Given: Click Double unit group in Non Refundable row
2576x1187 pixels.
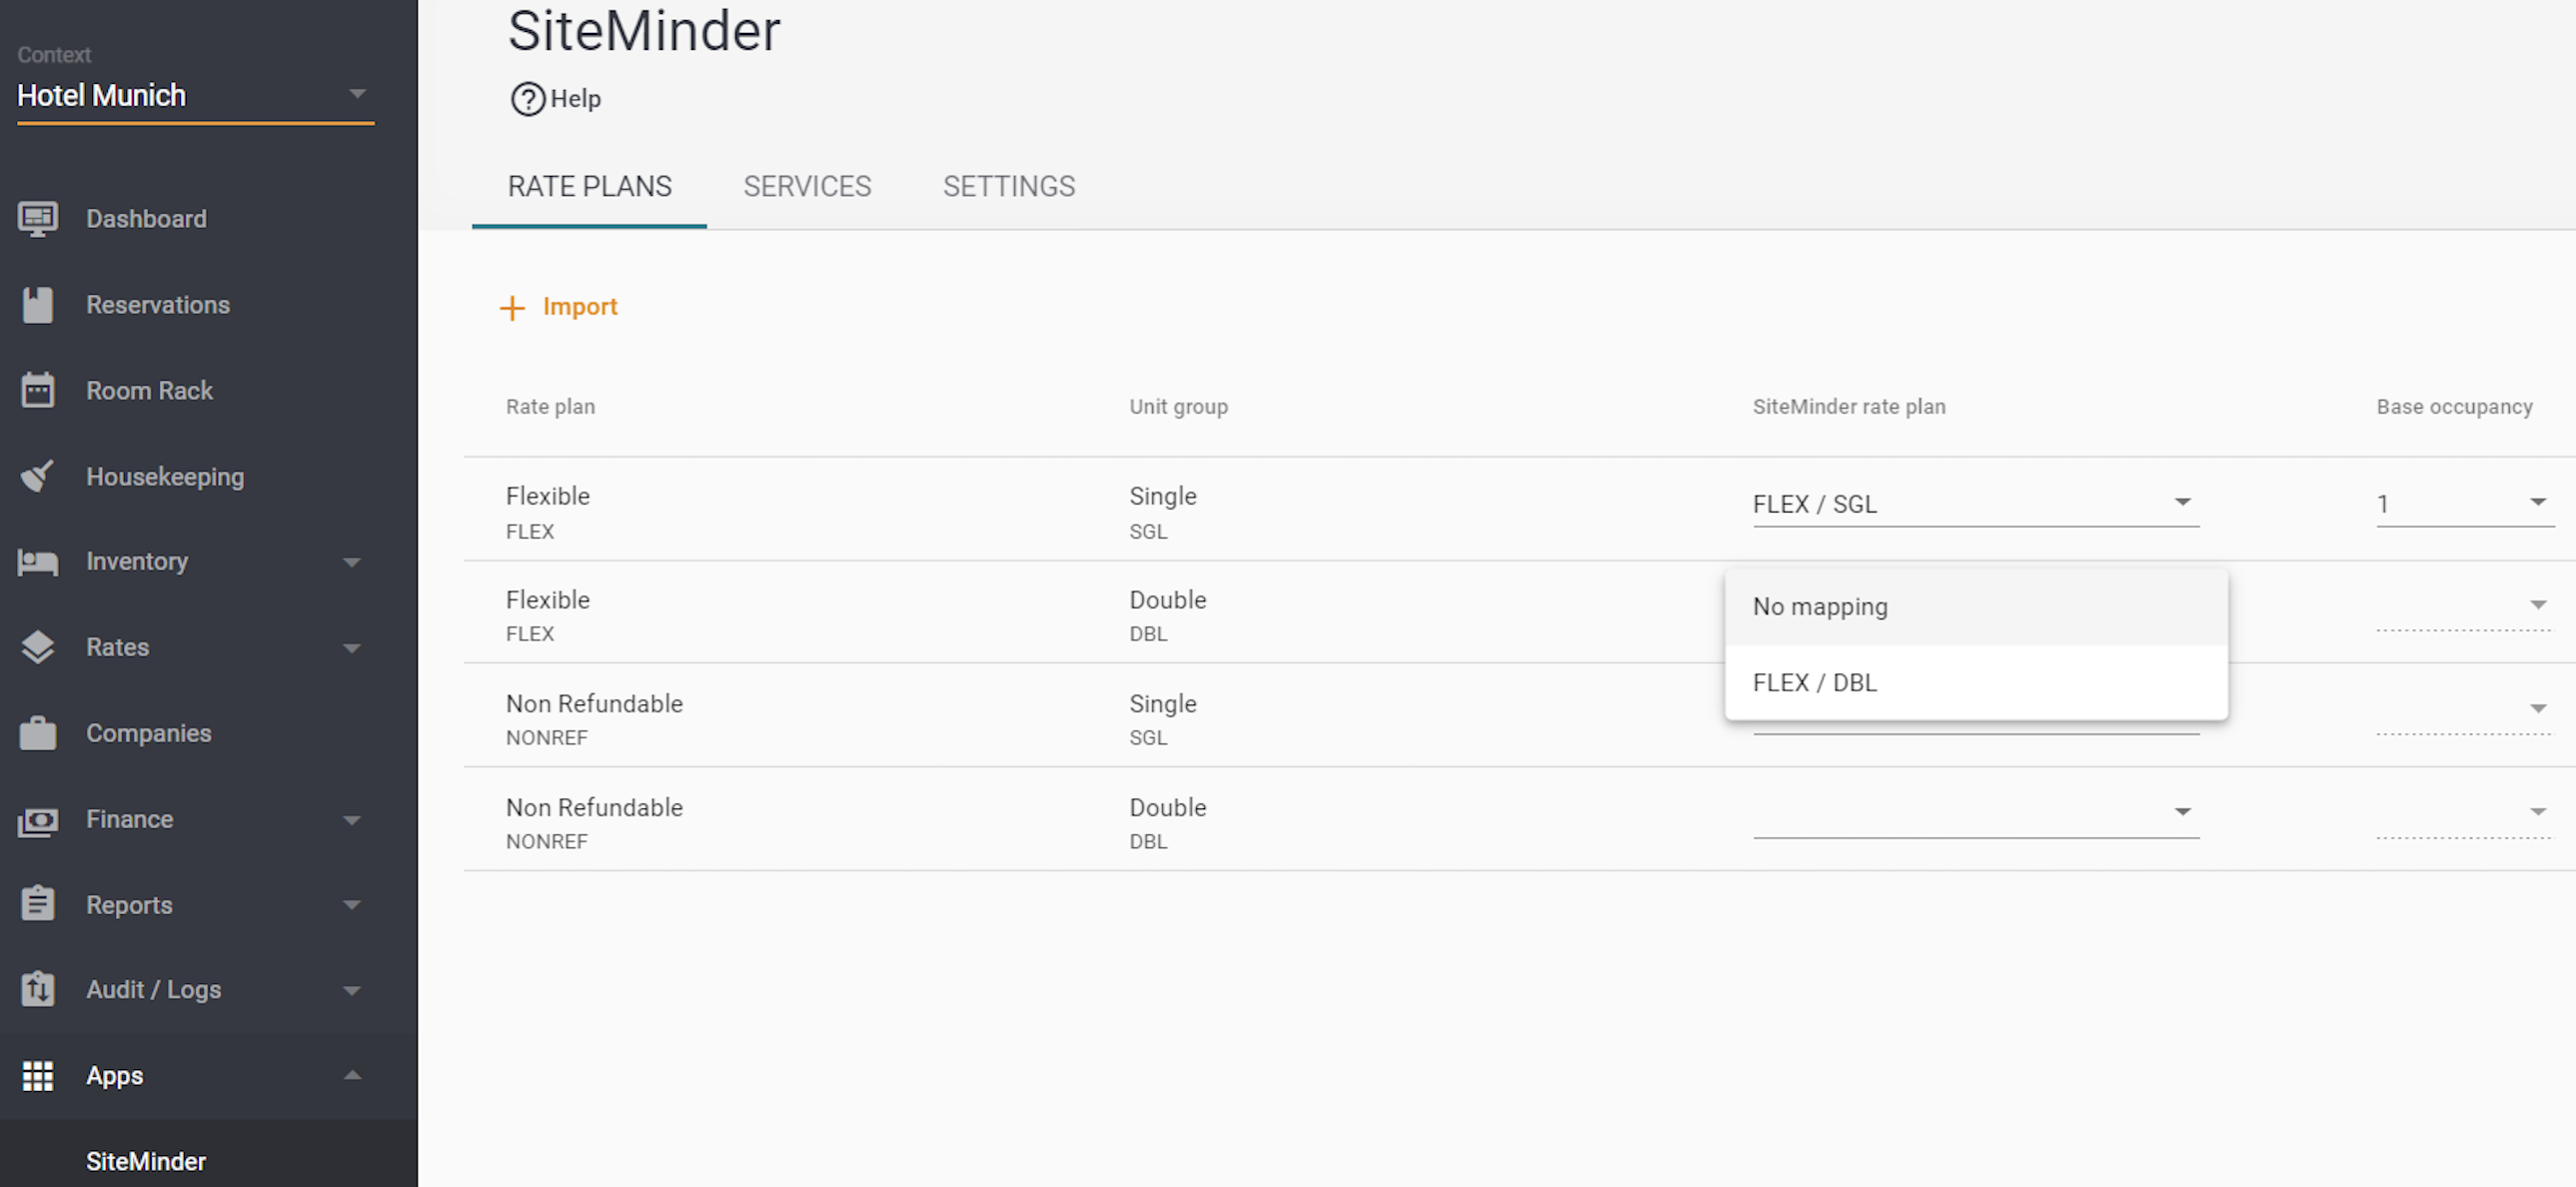Looking at the screenshot, I should tap(1168, 808).
